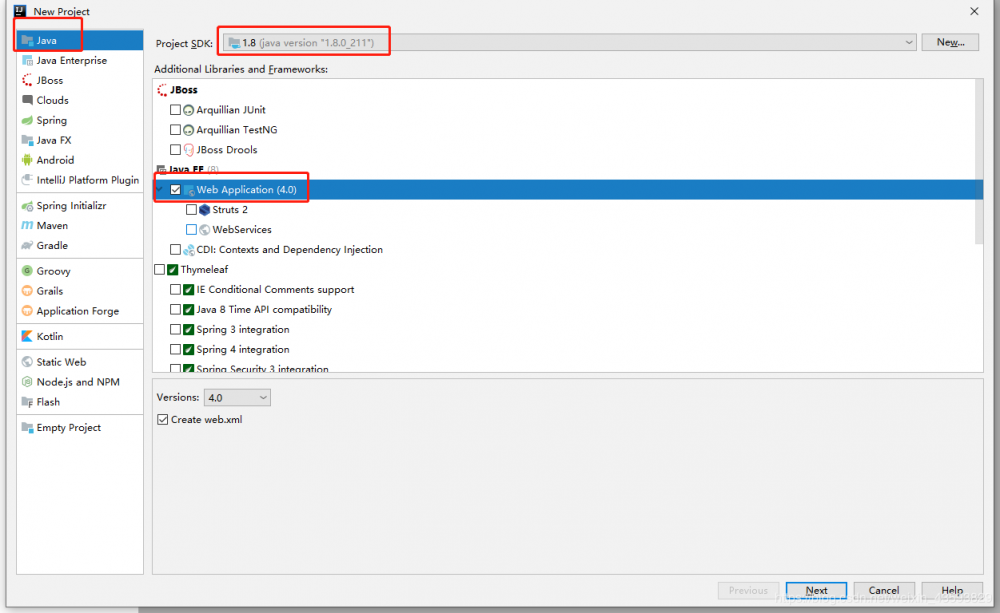
Task: Click the Struts 2 icon
Action: click(205, 210)
